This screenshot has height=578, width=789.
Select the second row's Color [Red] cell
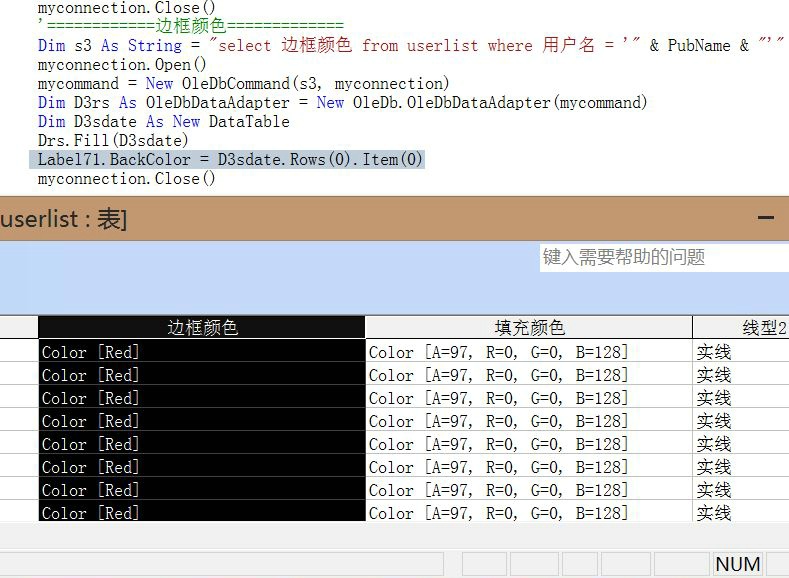pos(202,374)
